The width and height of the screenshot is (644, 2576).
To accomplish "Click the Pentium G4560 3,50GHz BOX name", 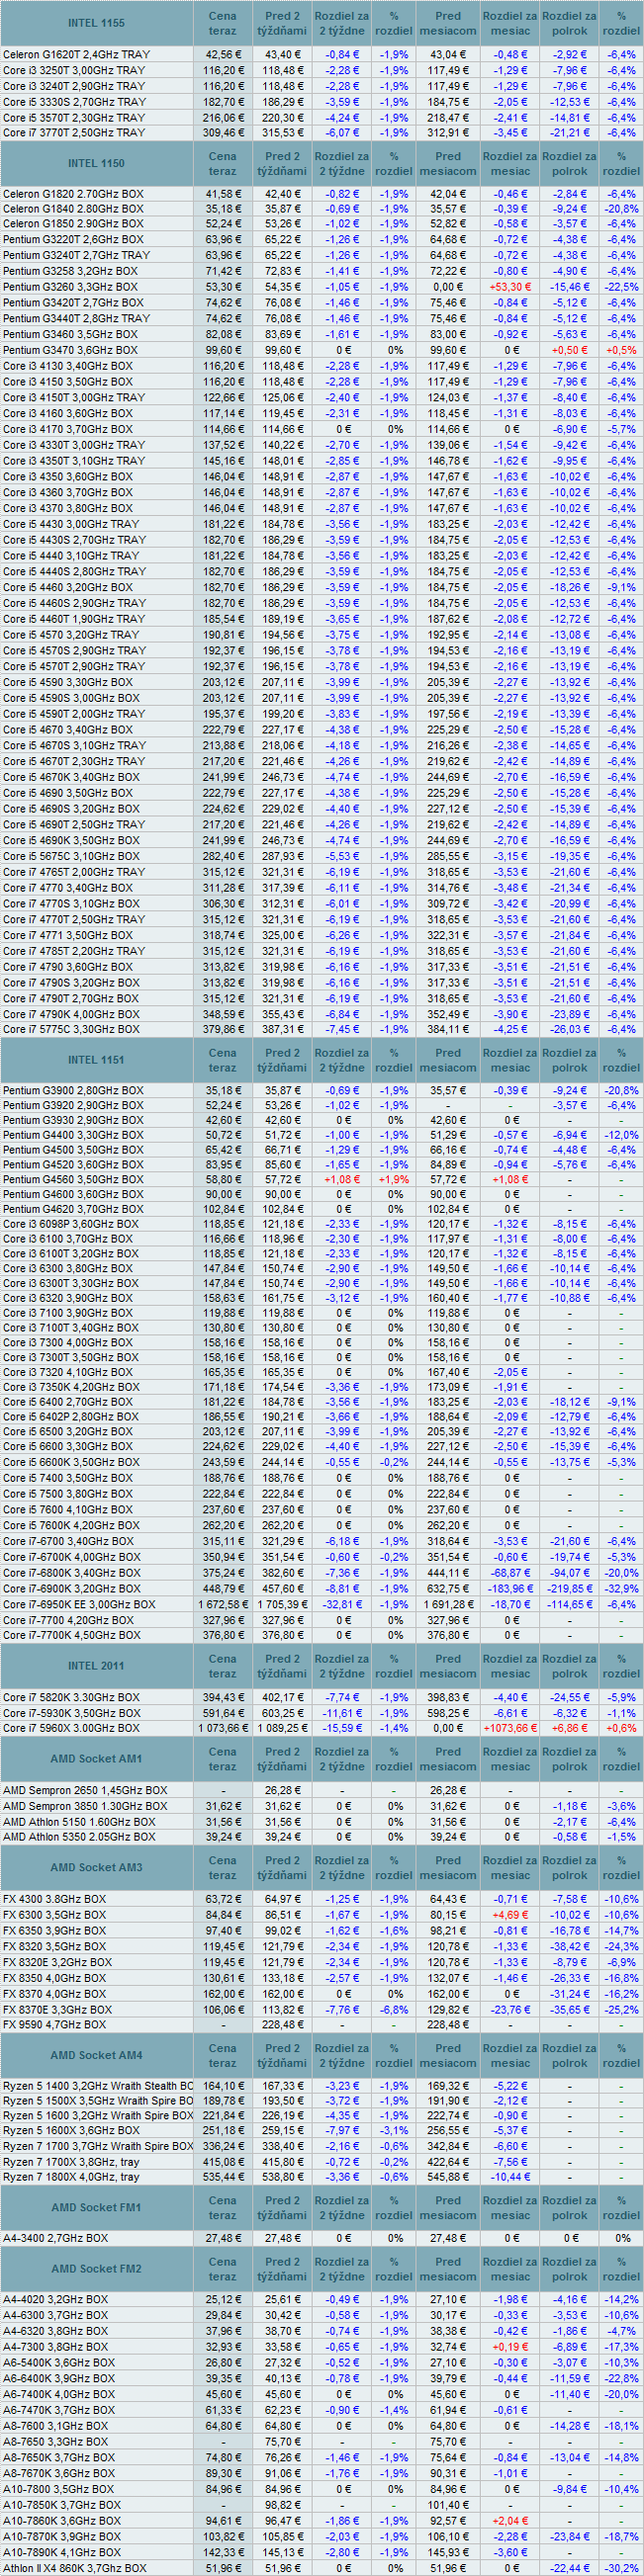I will pos(73,1180).
